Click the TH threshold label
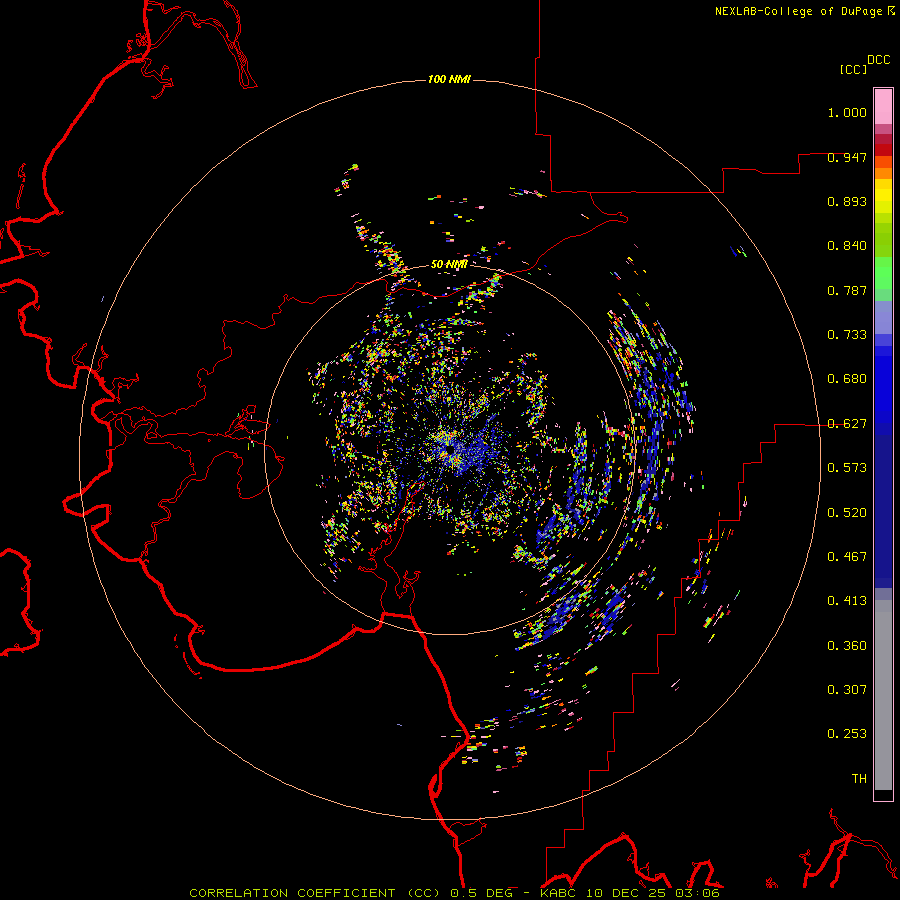The height and width of the screenshot is (900, 900). pyautogui.click(x=859, y=779)
